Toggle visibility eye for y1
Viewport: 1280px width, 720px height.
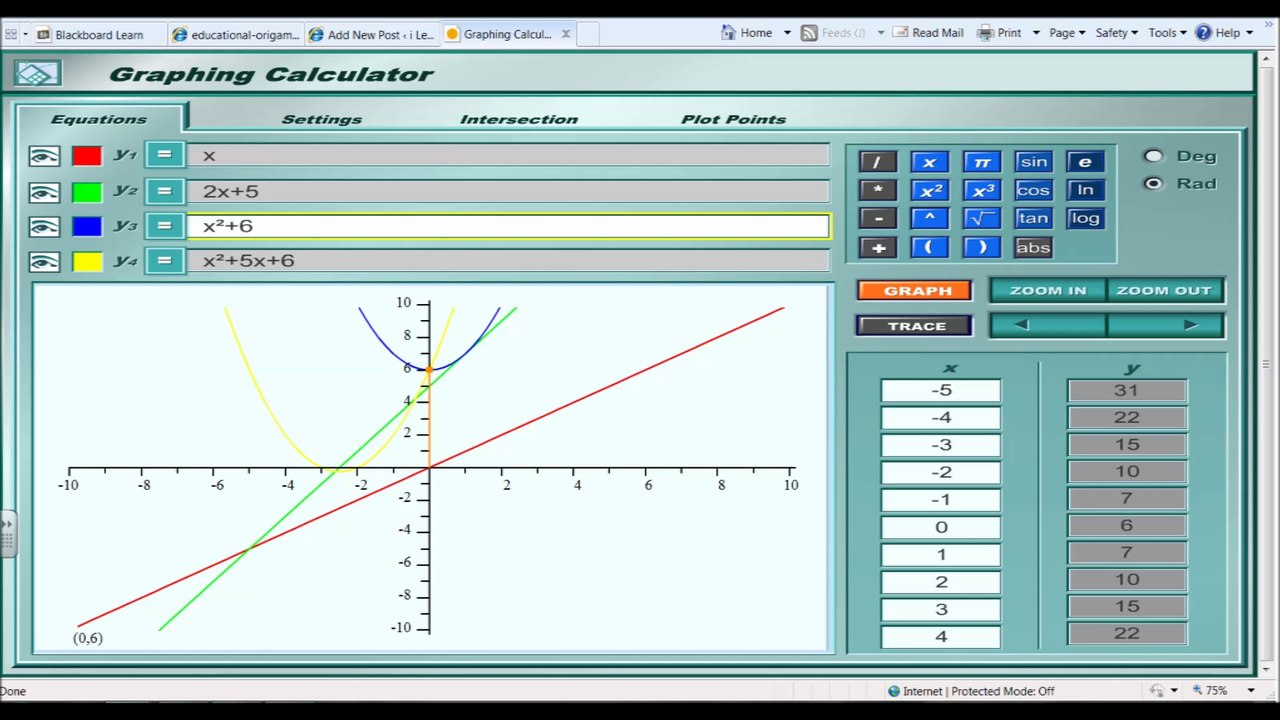tap(44, 156)
